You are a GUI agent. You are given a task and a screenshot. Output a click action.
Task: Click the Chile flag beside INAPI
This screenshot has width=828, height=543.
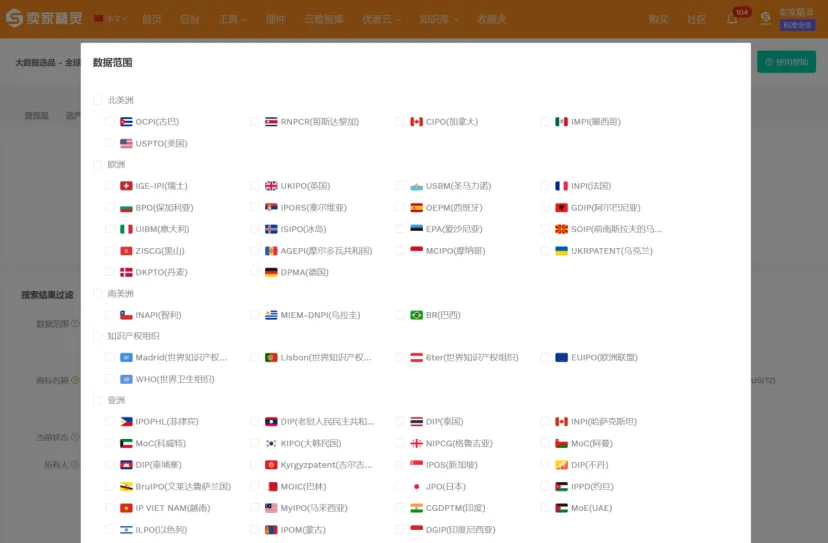[x=126, y=315]
